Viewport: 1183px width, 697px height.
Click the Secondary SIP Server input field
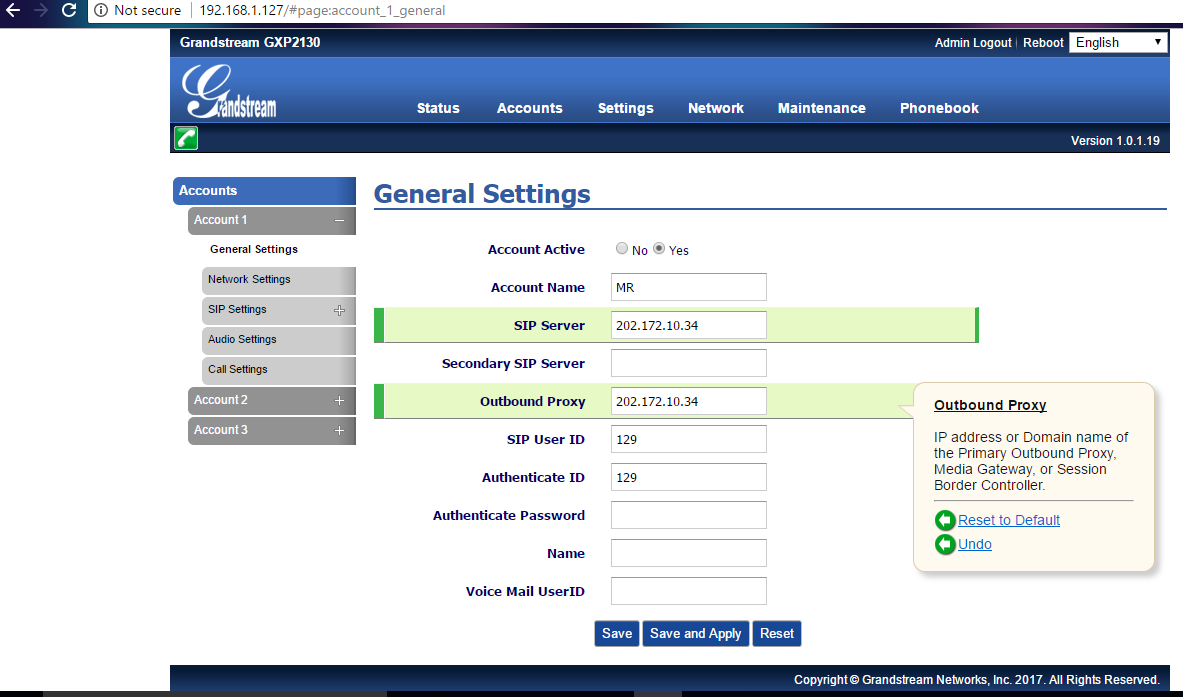[688, 362]
